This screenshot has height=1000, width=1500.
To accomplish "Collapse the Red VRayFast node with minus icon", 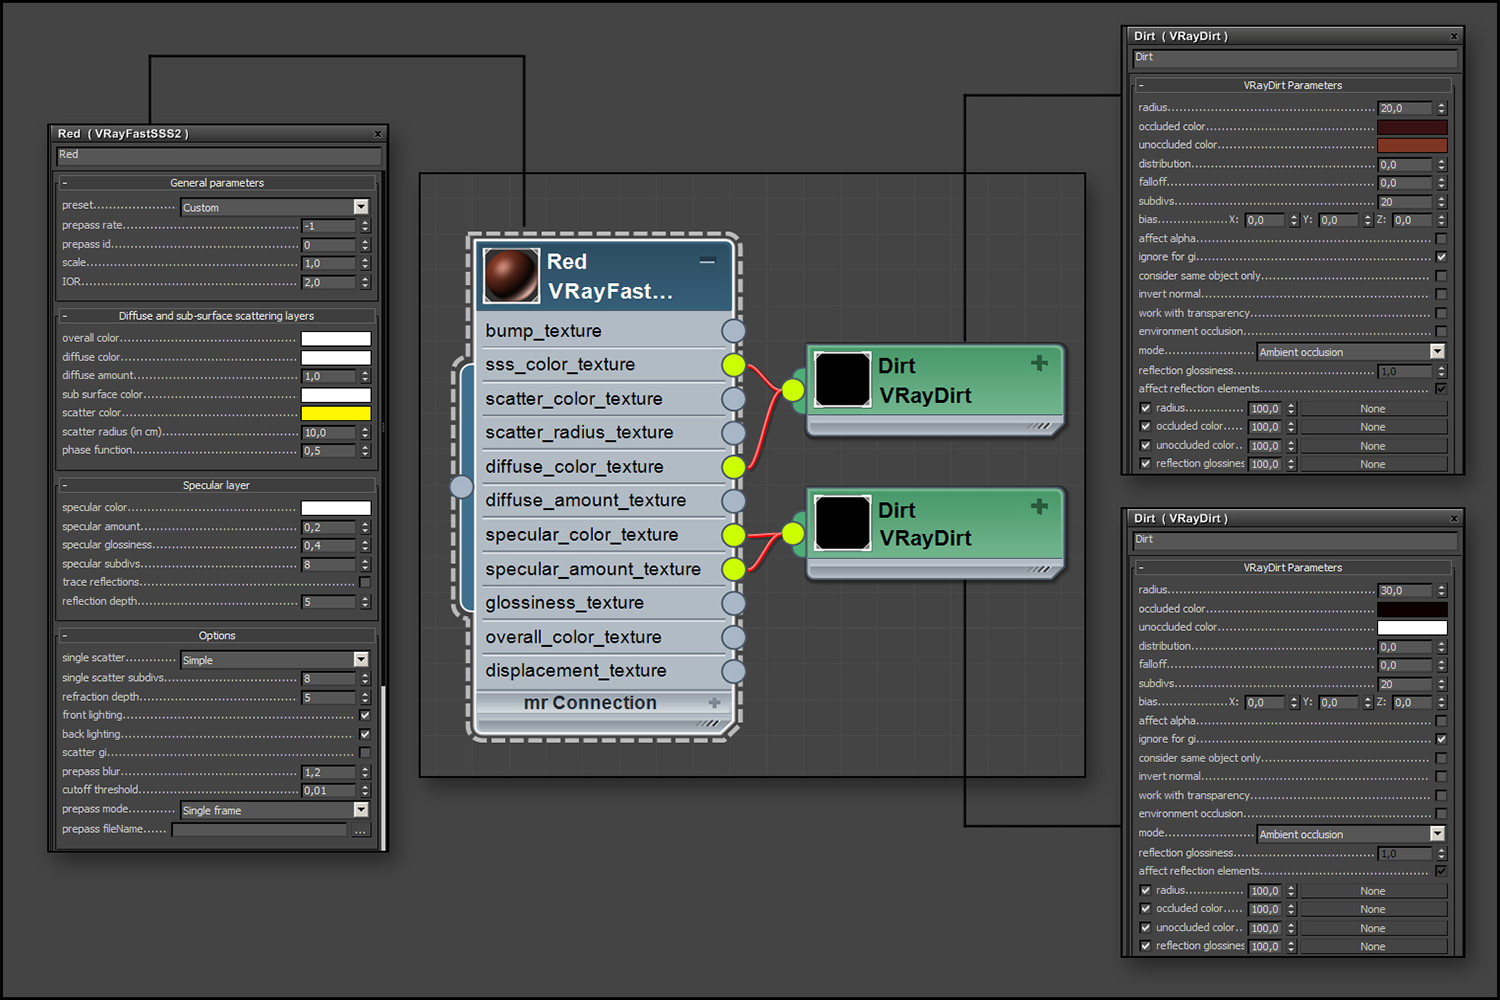I will [x=707, y=262].
